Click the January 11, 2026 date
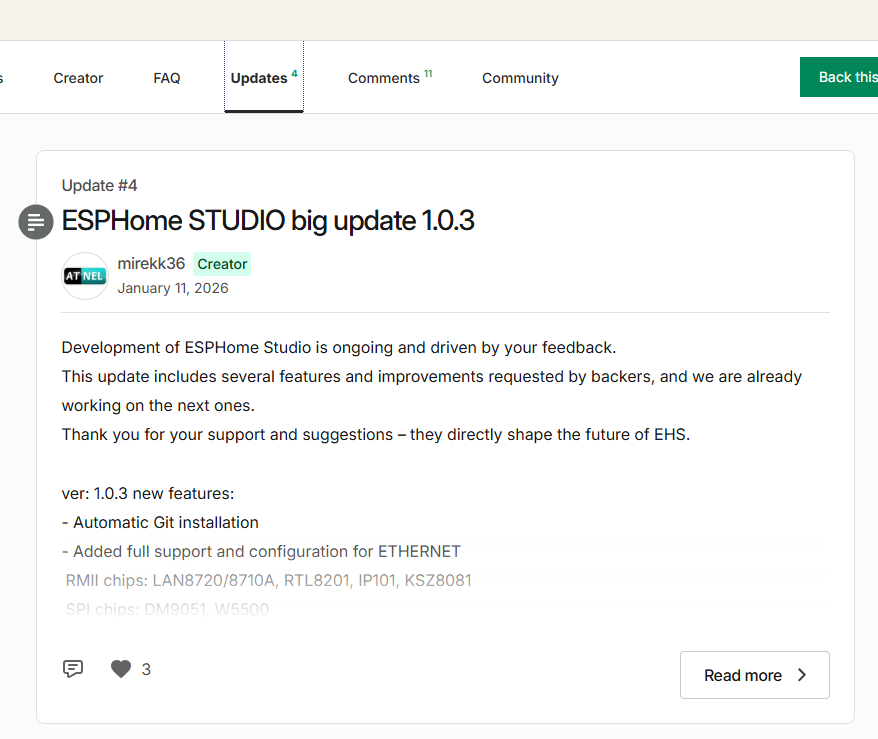 (173, 288)
